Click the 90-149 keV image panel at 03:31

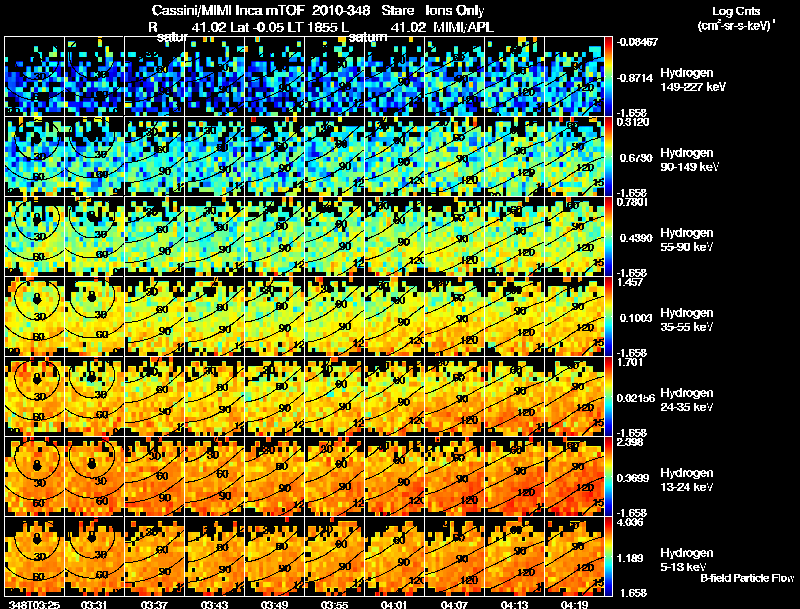(x=94, y=156)
